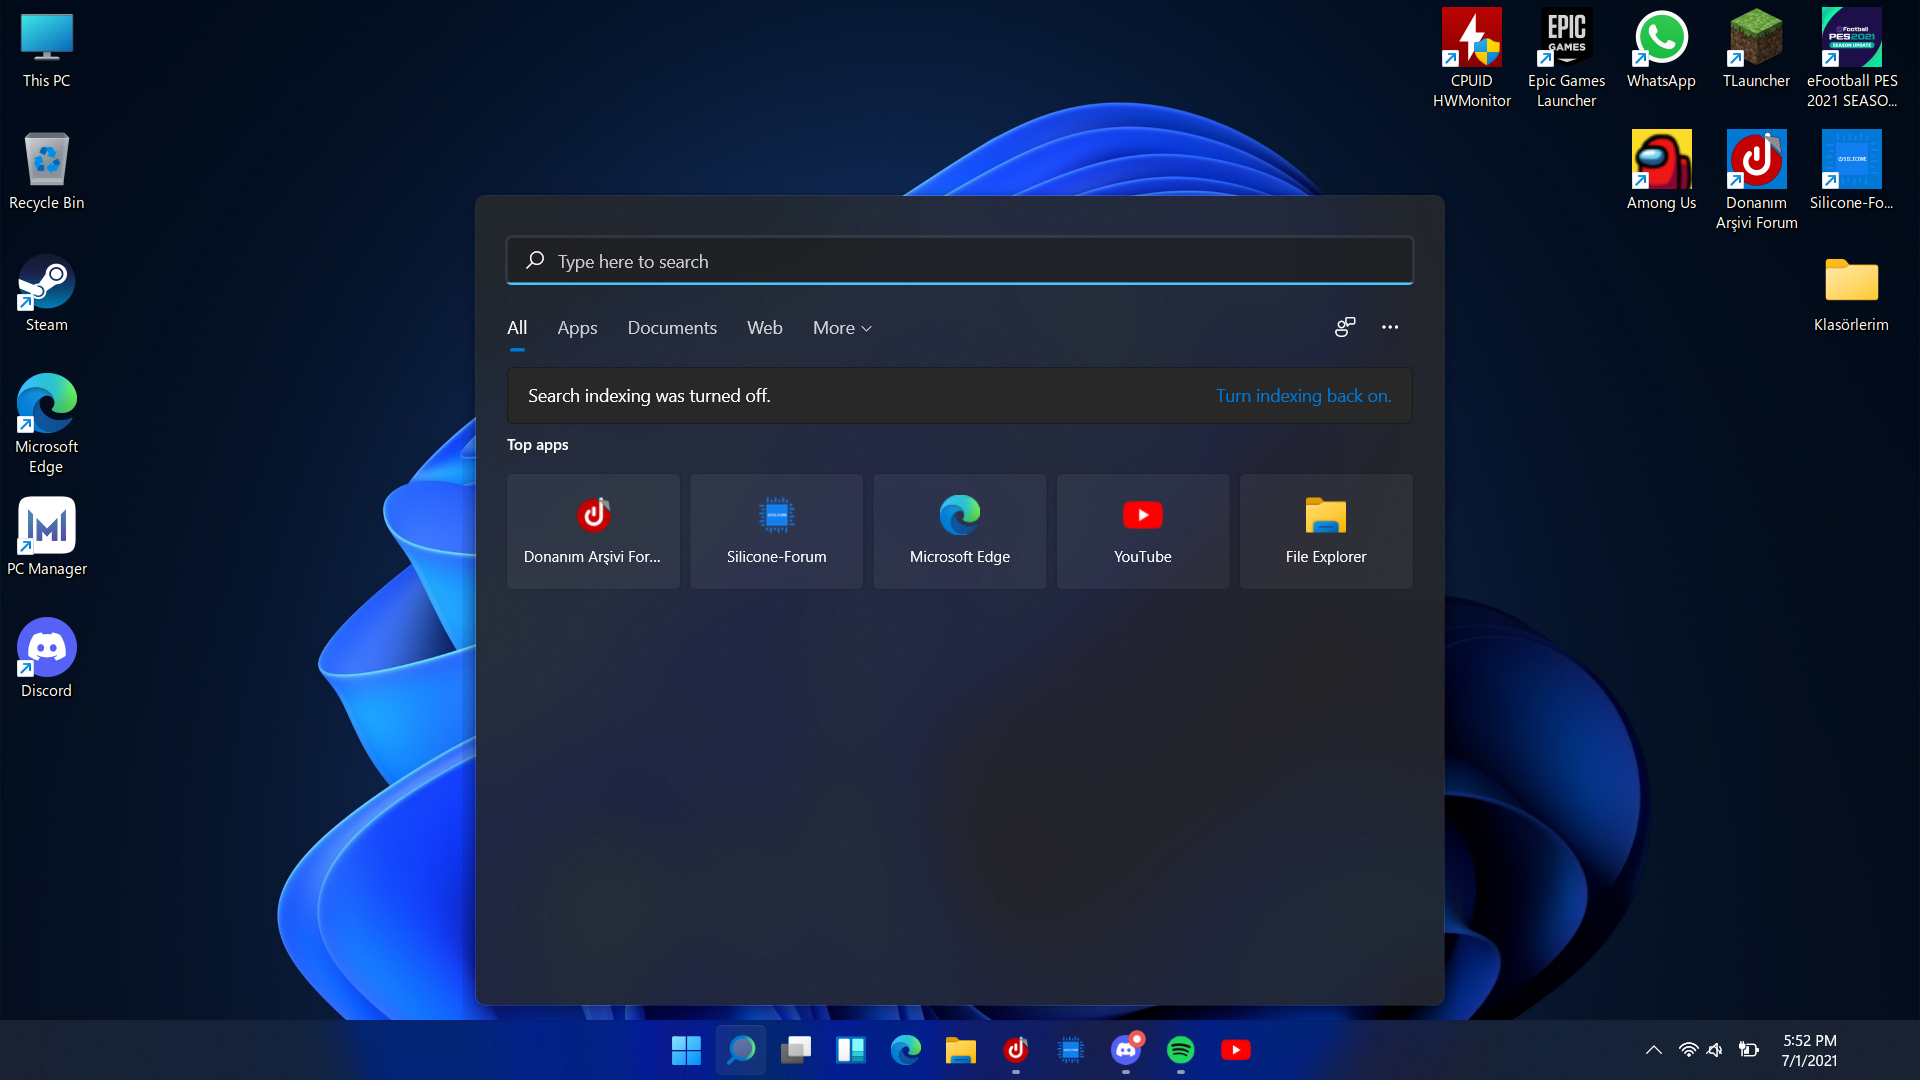
Task: Switch to the Documents tab
Action: pyautogui.click(x=672, y=328)
